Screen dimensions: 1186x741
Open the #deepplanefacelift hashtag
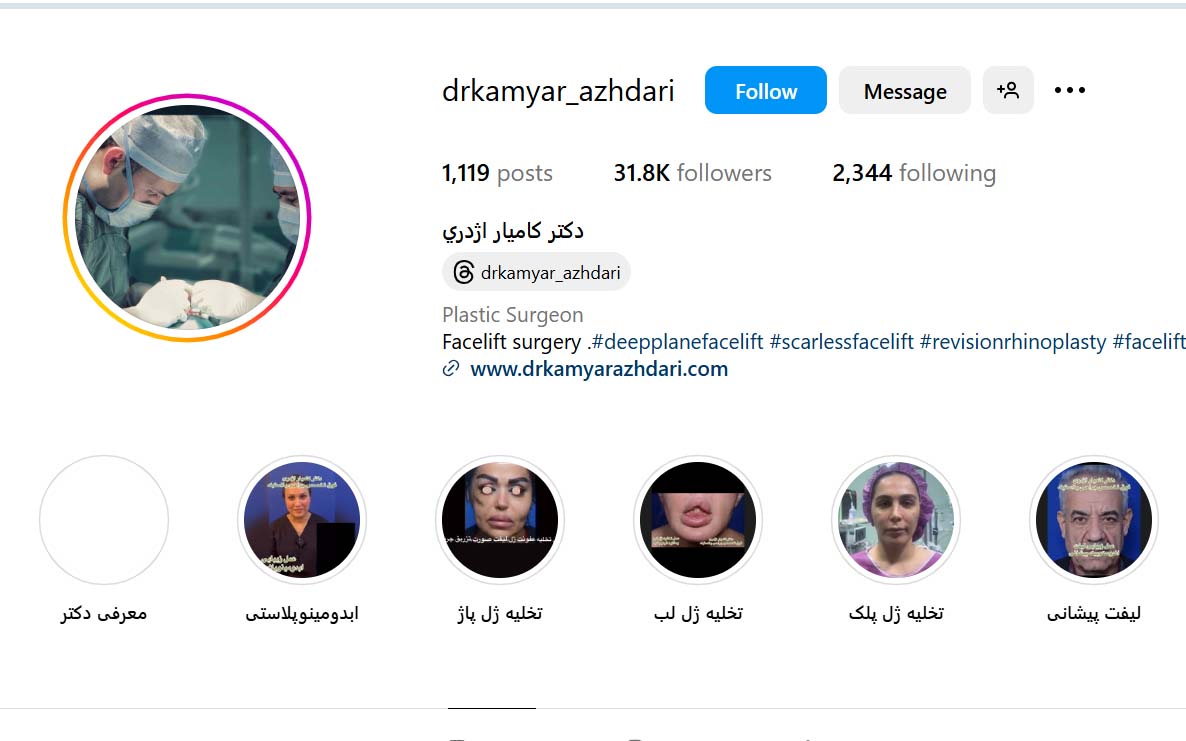[677, 342]
